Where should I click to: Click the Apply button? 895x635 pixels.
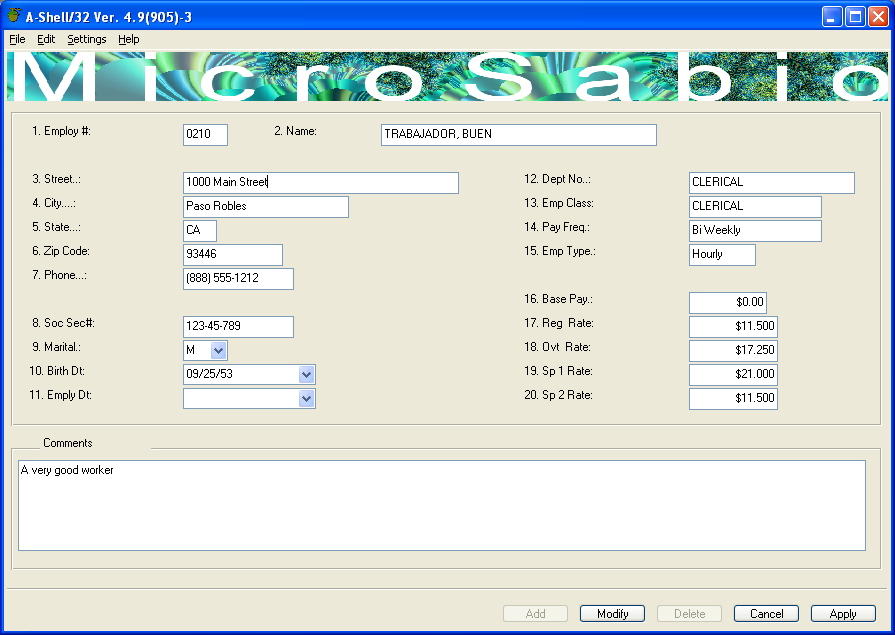(x=843, y=614)
